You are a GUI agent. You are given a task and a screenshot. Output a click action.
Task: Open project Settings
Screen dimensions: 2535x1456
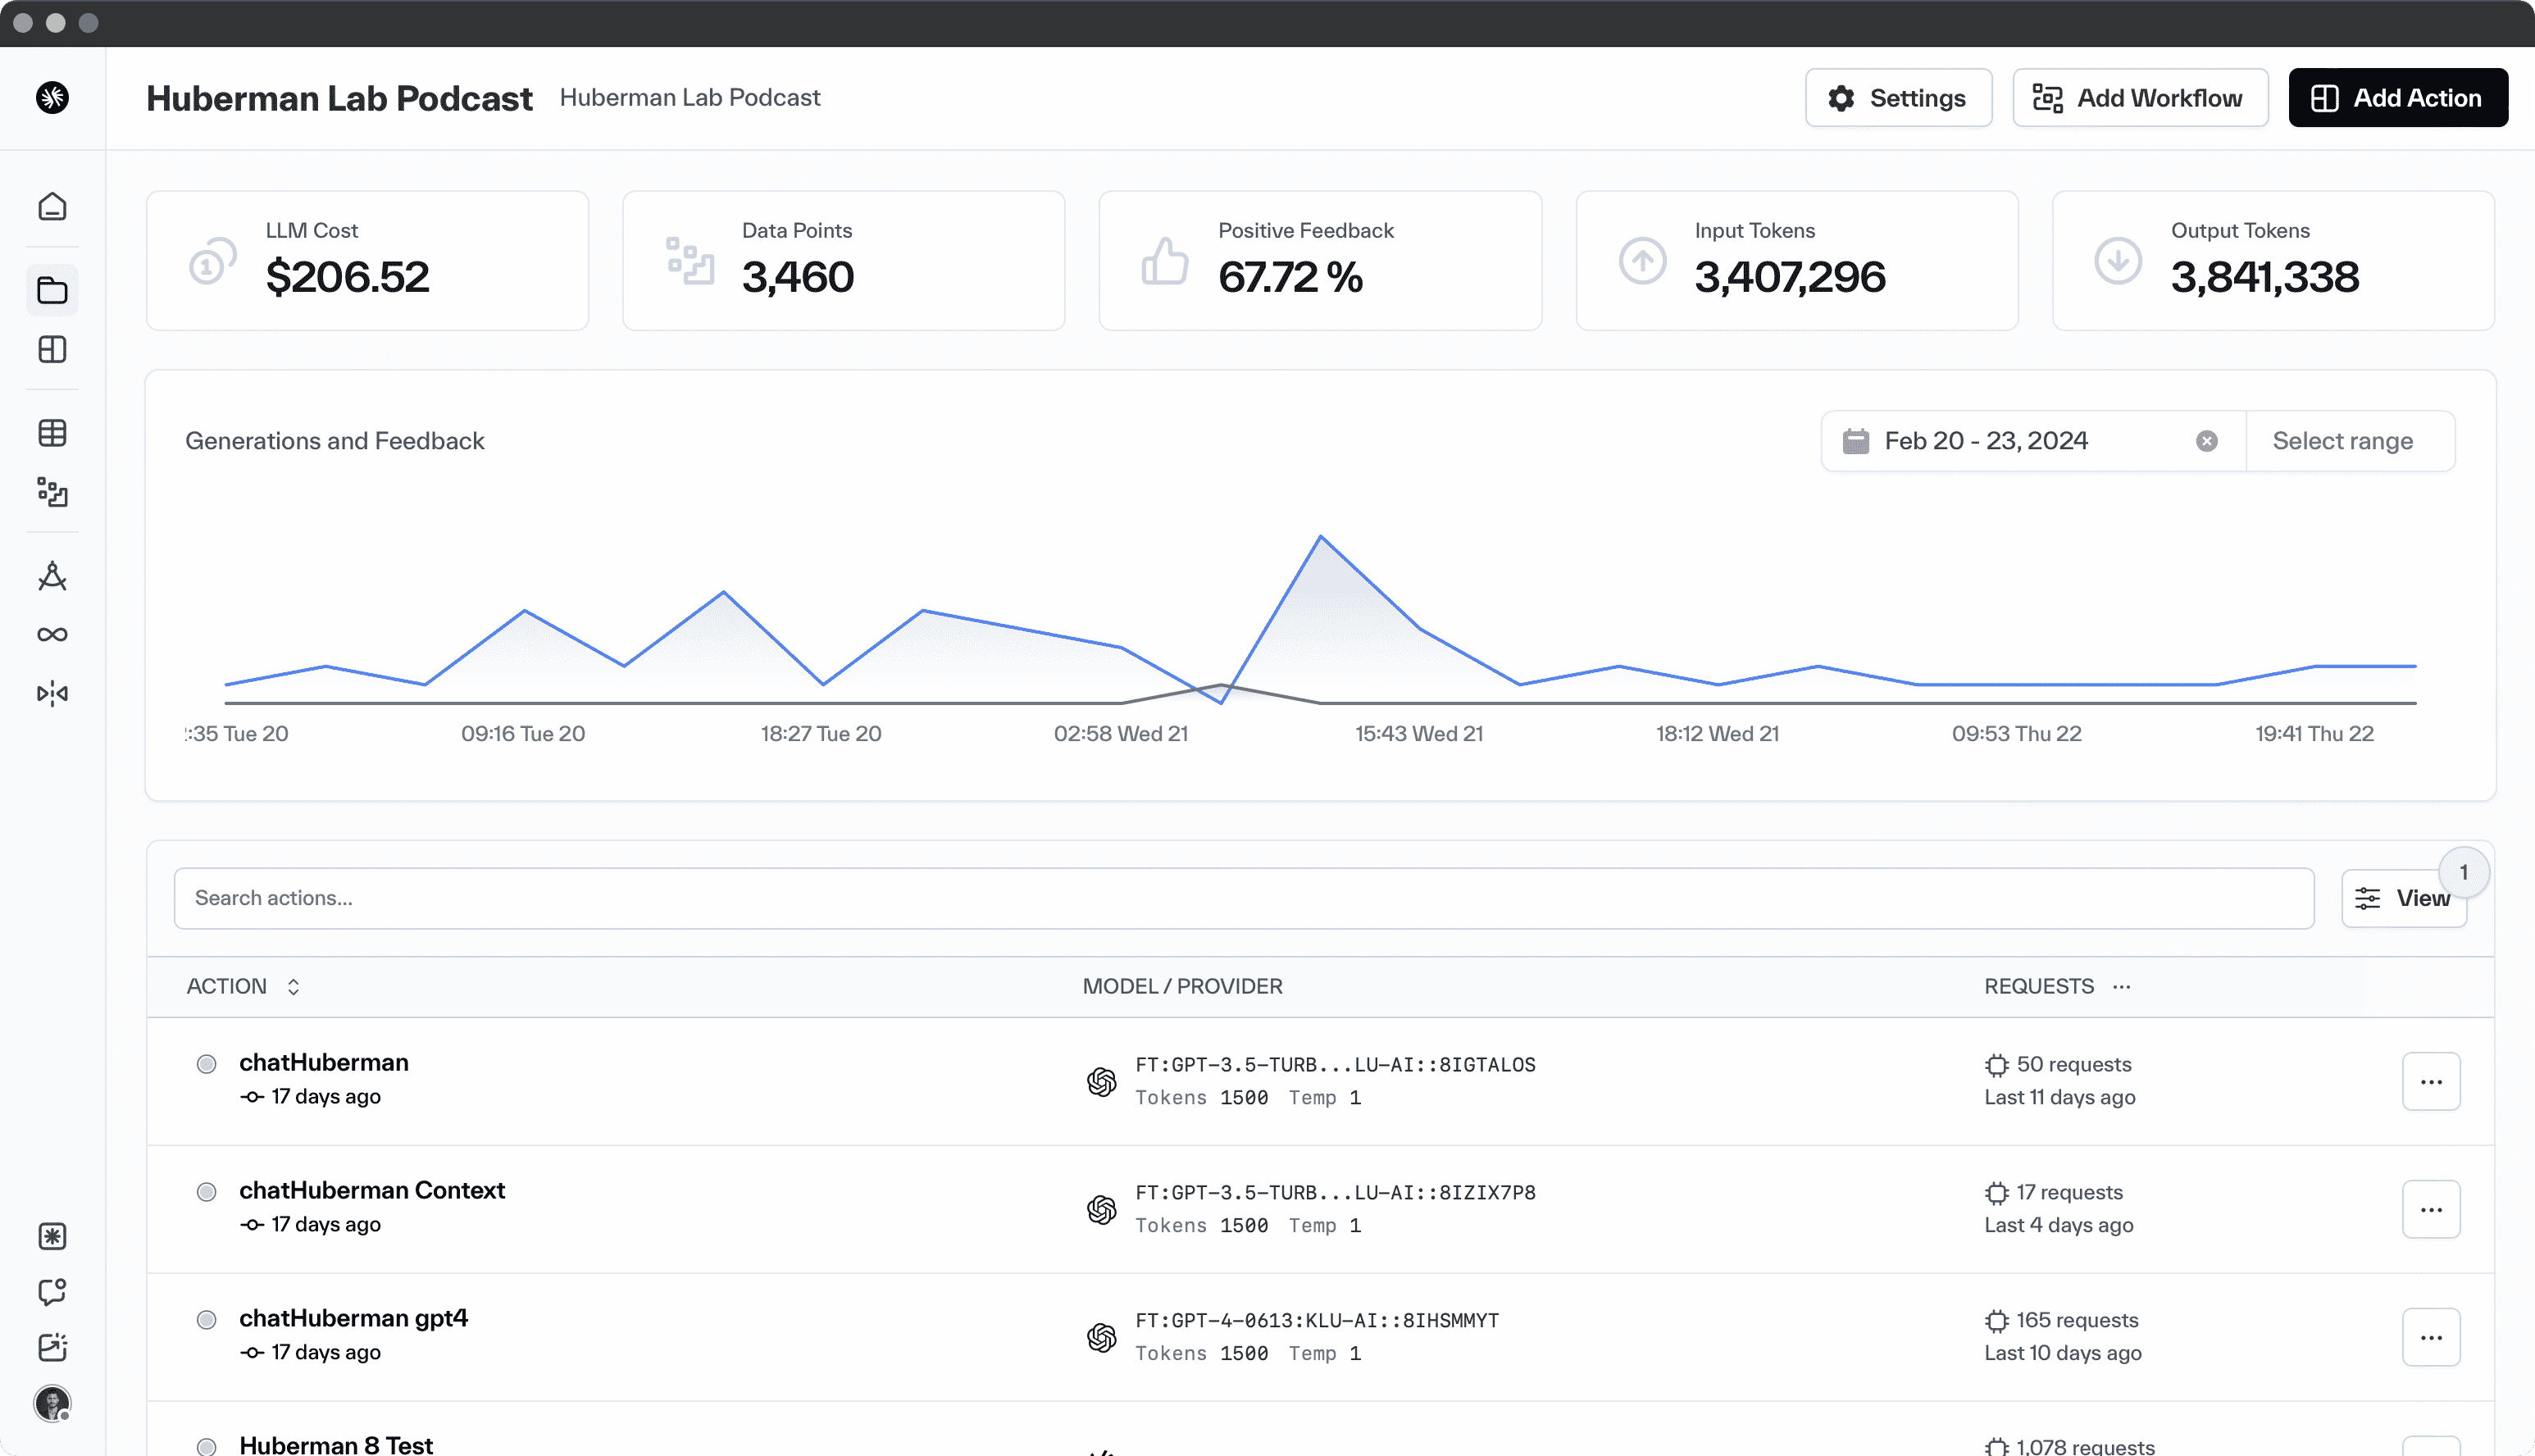1897,98
